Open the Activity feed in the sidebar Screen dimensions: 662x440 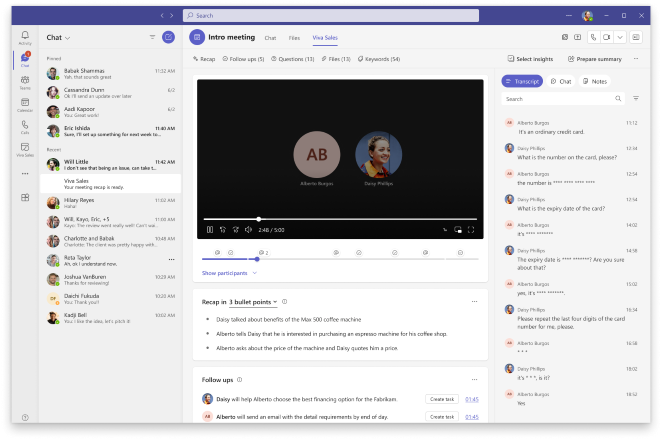coord(24,37)
